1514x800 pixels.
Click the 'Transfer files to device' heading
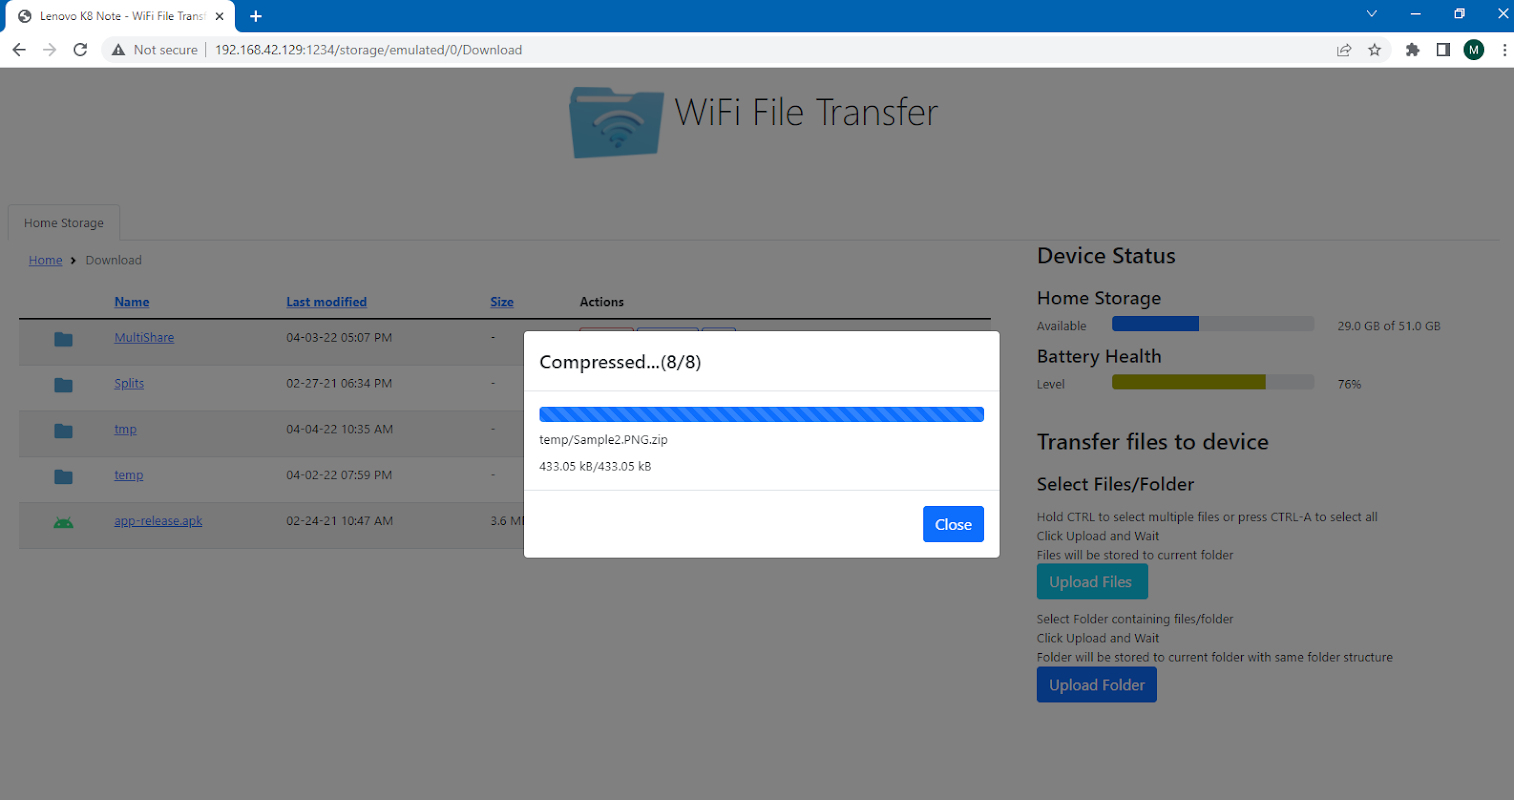coord(1152,442)
